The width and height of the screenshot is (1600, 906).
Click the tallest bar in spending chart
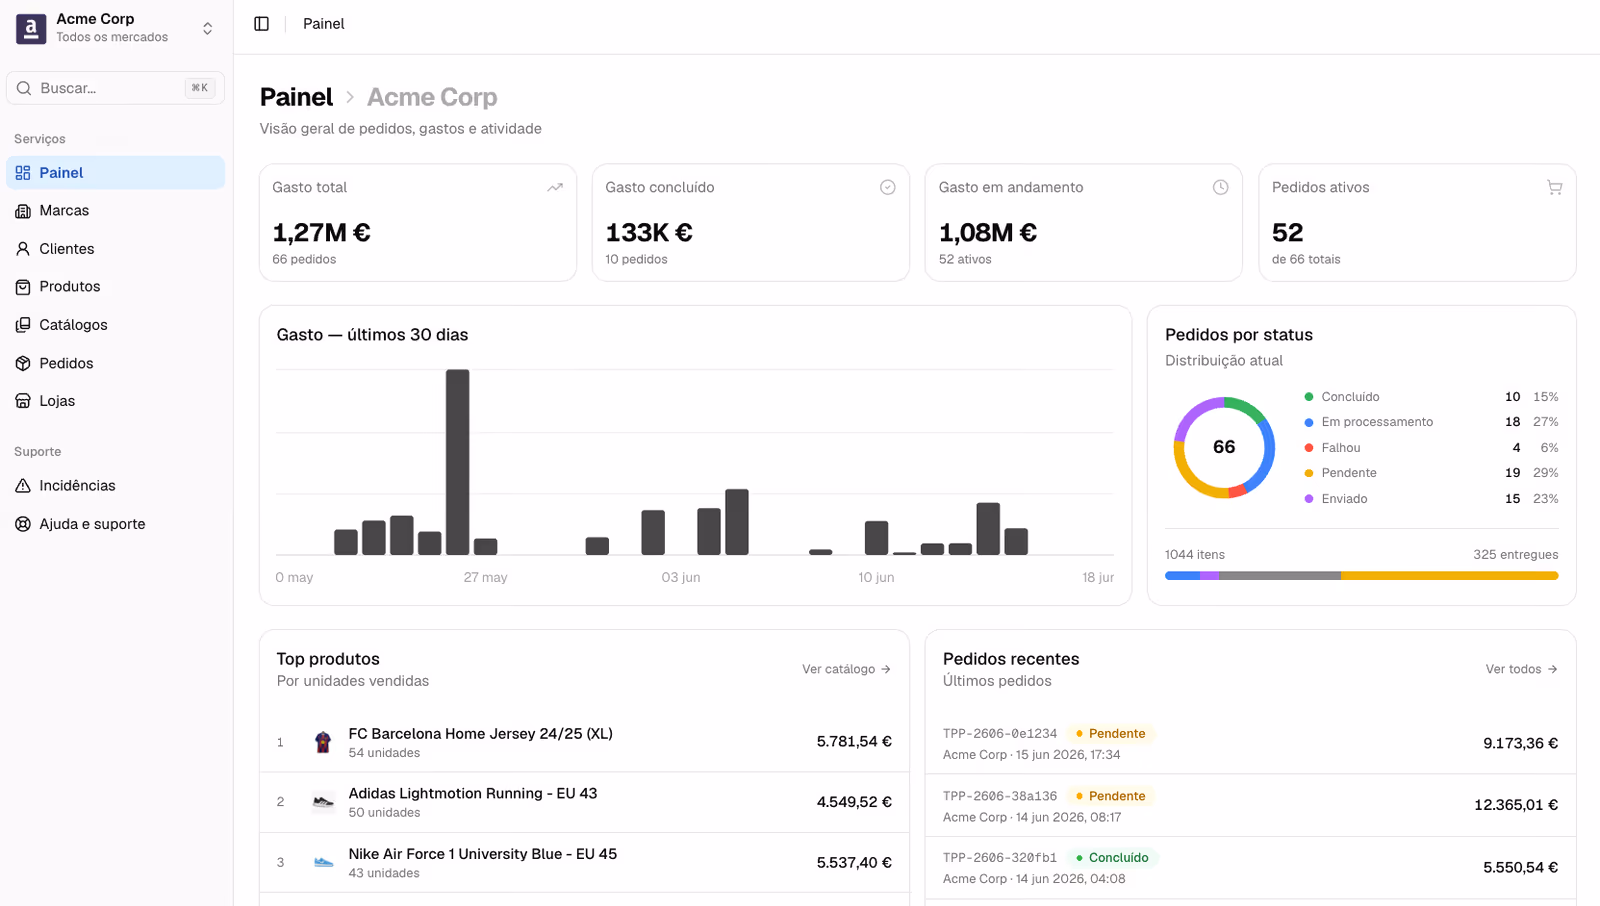[457, 462]
